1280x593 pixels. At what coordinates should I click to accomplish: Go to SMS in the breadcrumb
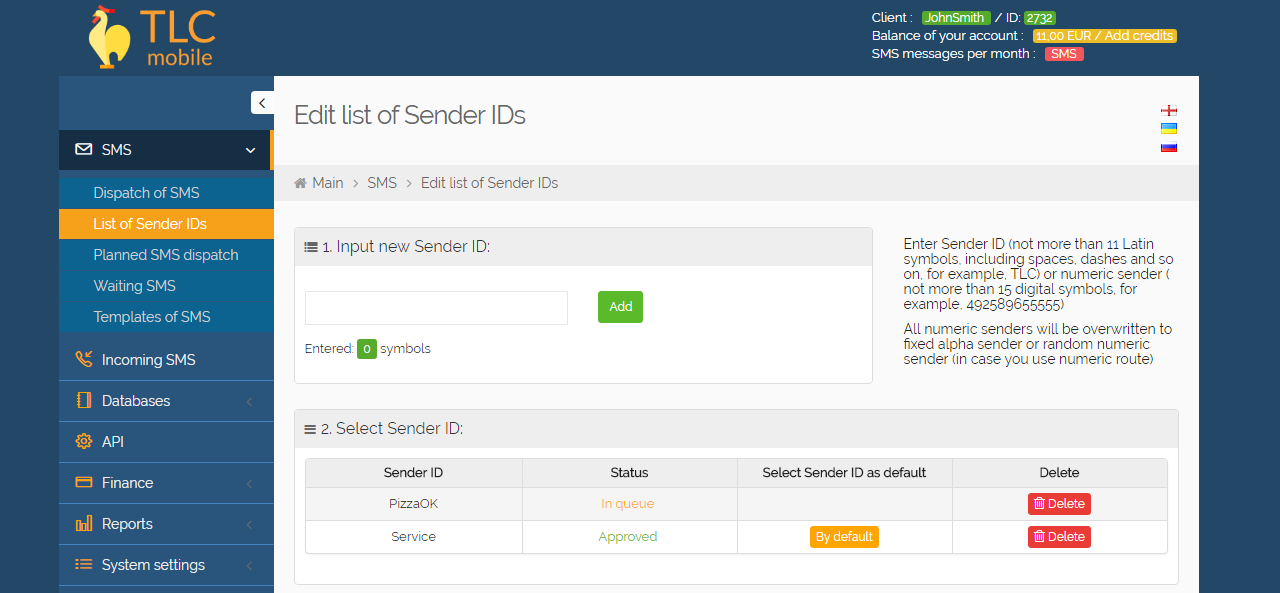coord(382,183)
